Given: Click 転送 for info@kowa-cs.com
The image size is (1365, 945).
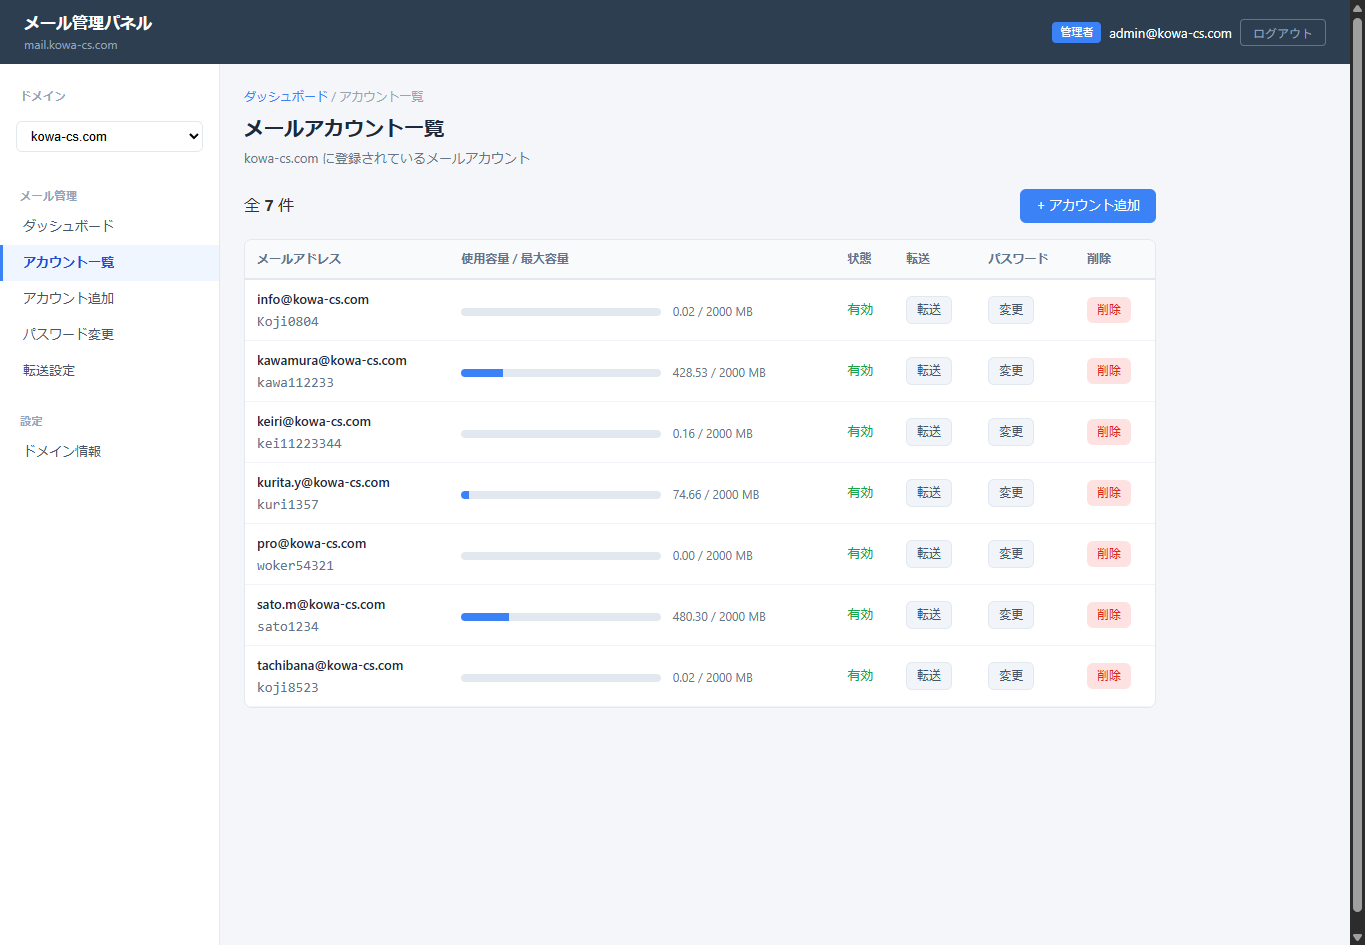Looking at the screenshot, I should point(928,310).
